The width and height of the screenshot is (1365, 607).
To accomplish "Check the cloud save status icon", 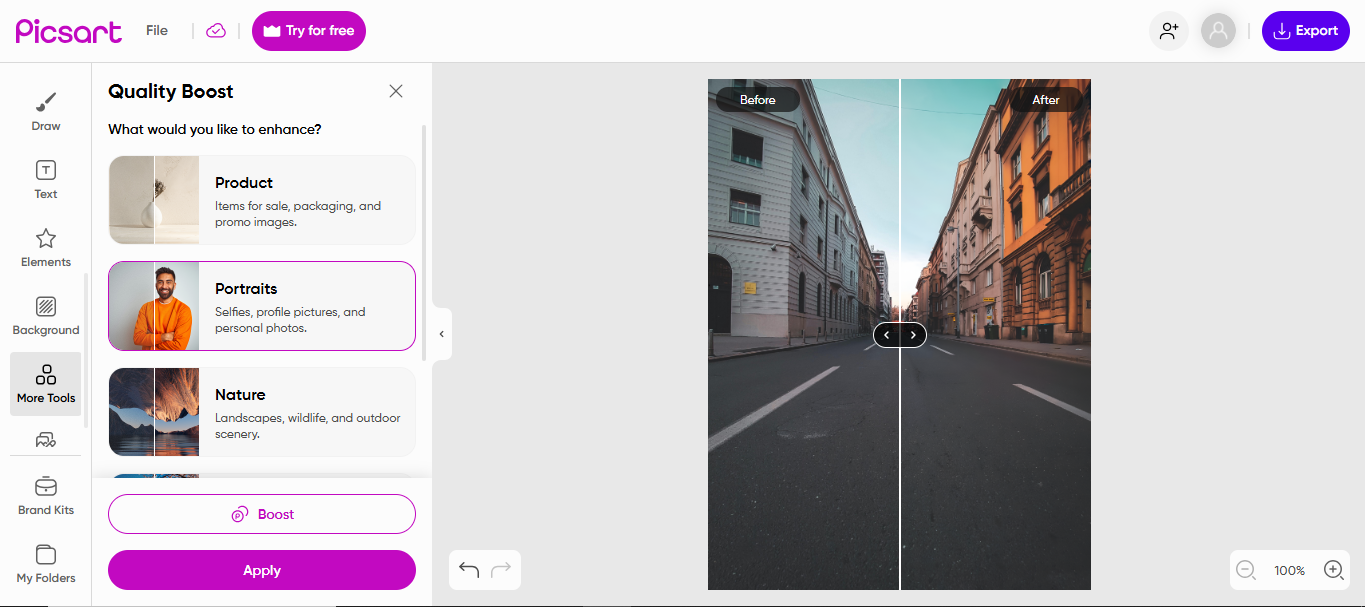I will 216,31.
